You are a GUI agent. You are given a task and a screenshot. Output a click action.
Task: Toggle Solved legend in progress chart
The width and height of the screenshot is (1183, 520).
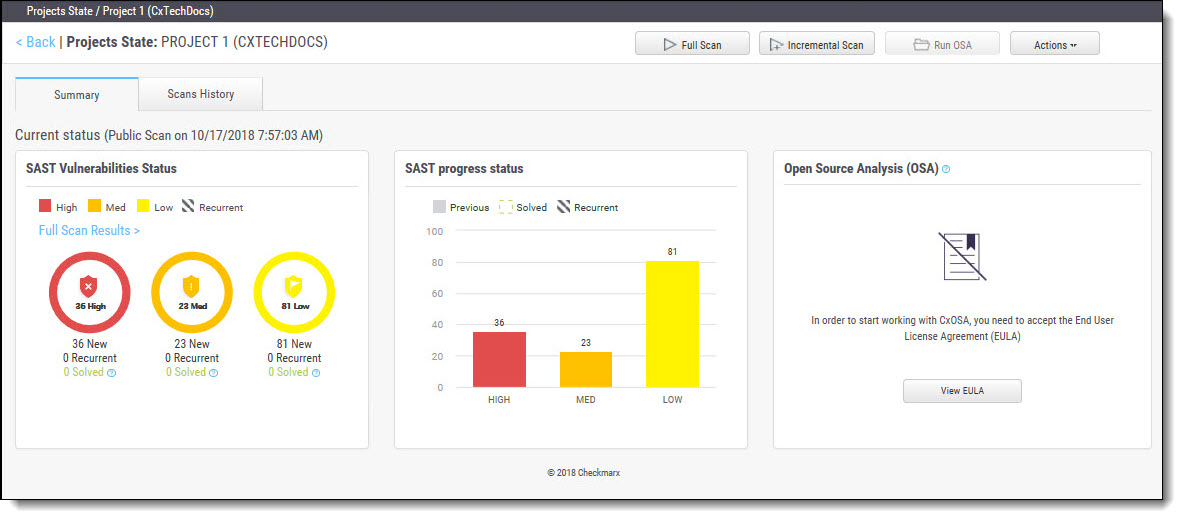click(523, 207)
